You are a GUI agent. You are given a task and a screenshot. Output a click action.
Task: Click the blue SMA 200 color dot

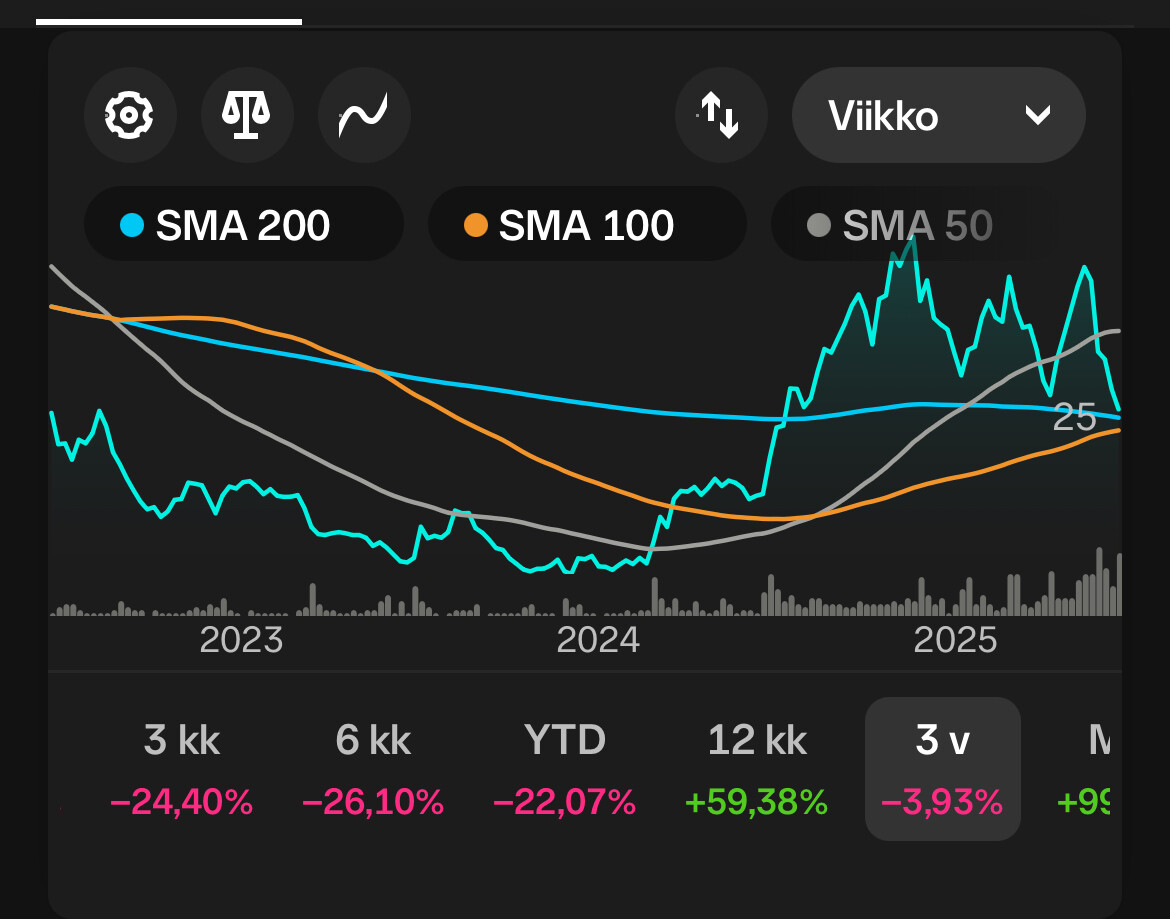click(132, 225)
